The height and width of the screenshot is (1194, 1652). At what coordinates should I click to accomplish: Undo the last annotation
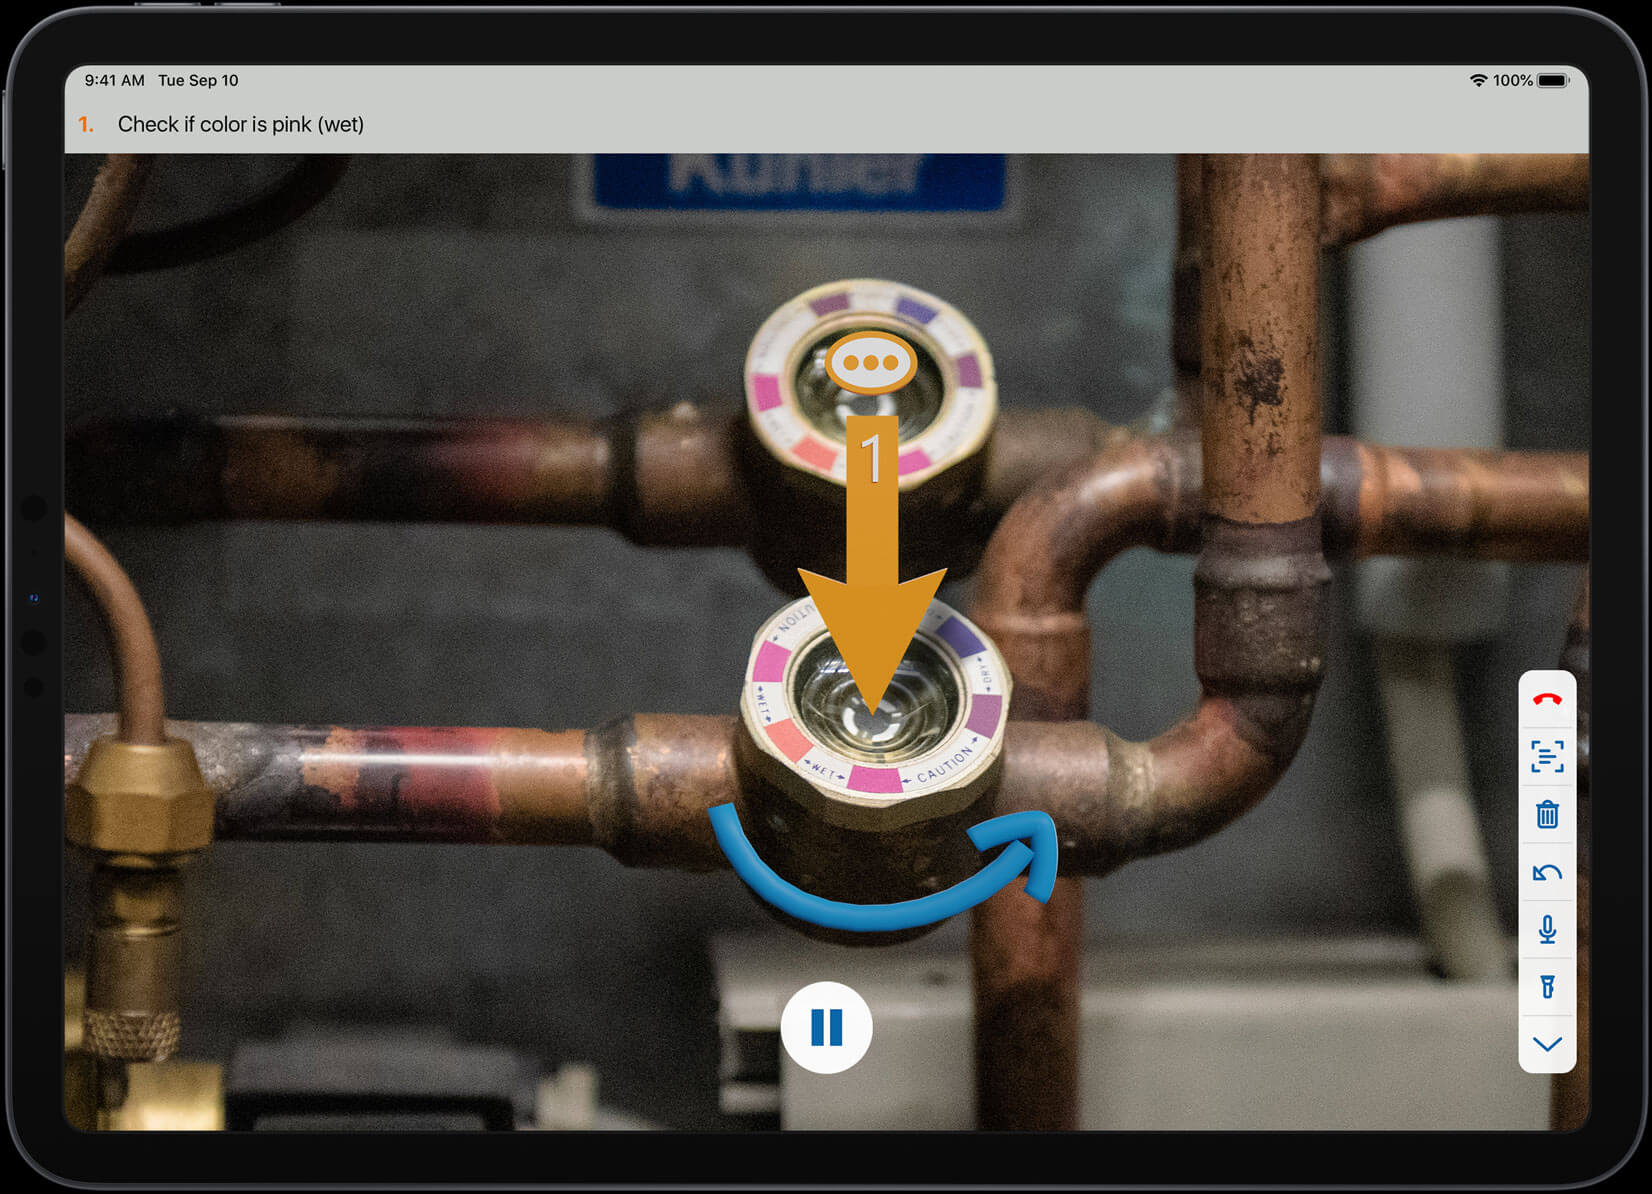pos(1546,873)
